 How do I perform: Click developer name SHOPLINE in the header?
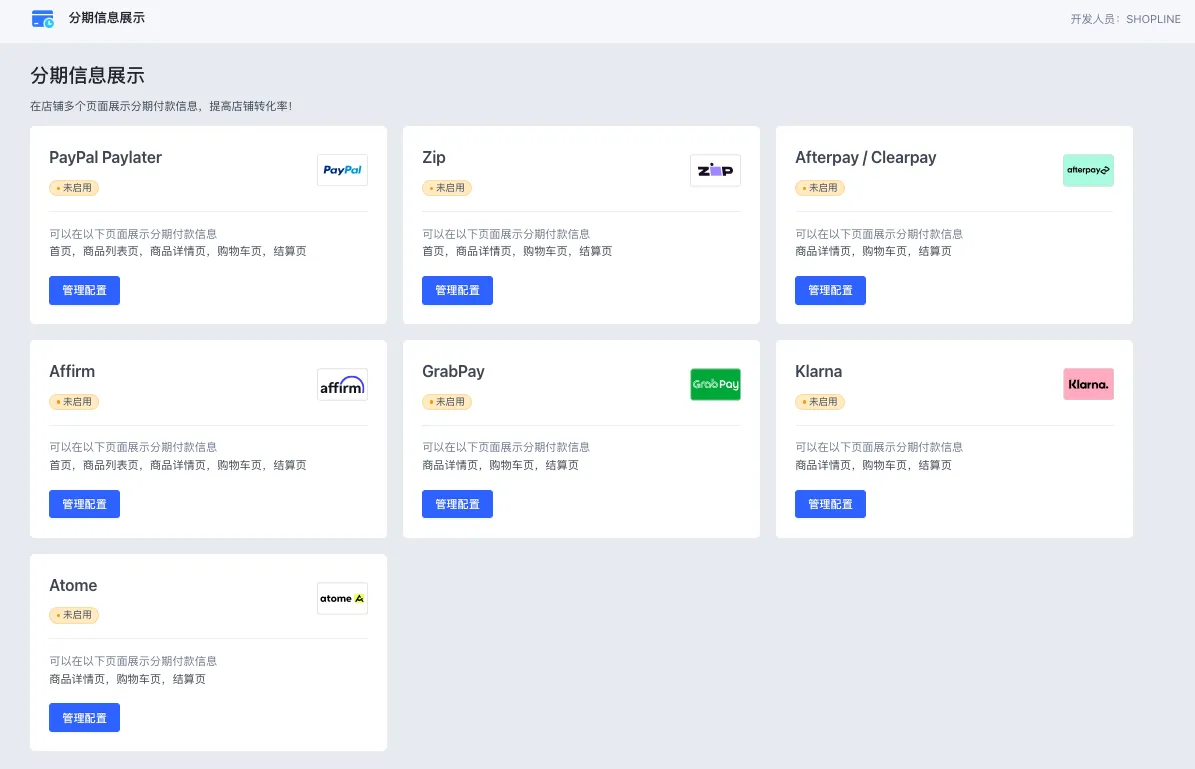click(1153, 19)
